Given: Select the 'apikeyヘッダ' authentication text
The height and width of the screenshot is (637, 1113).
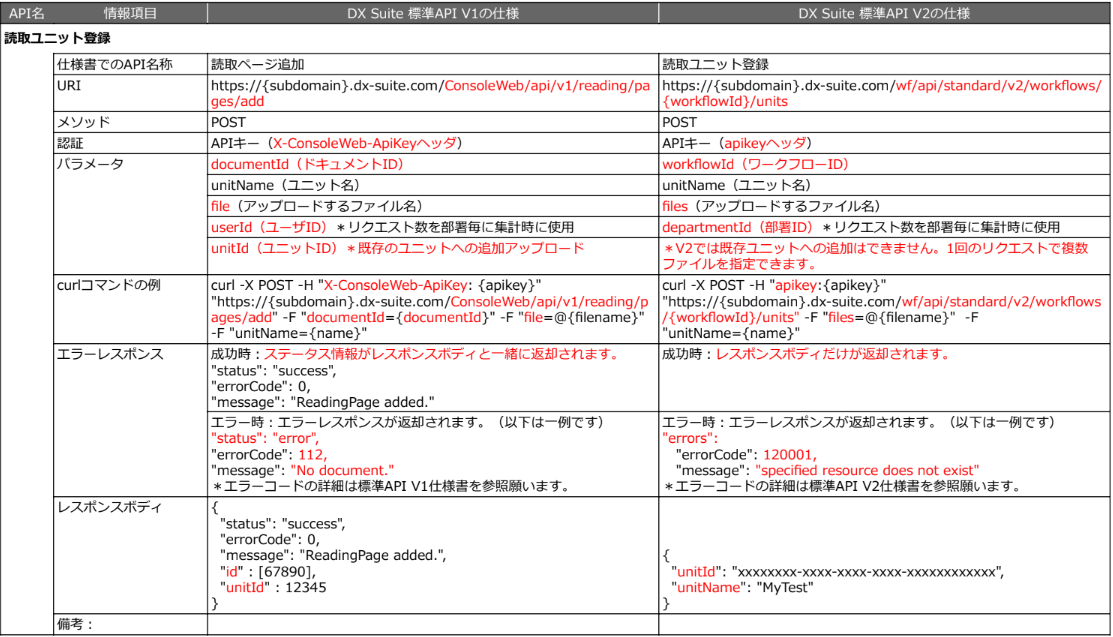Looking at the screenshot, I should tap(765, 143).
